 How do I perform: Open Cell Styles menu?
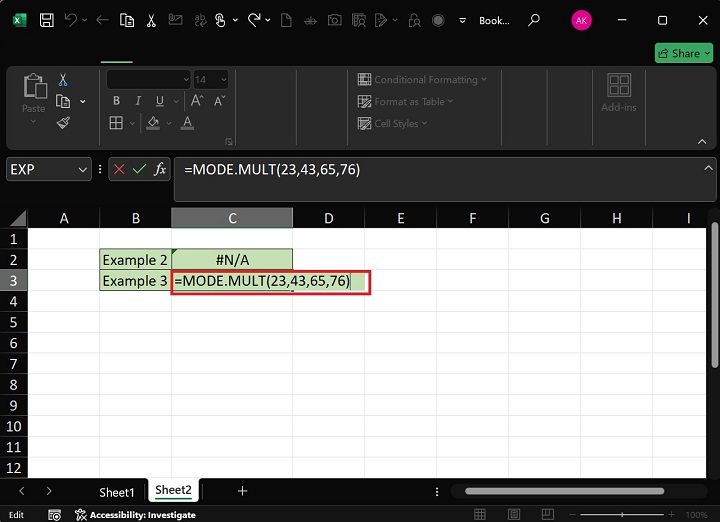[392, 123]
